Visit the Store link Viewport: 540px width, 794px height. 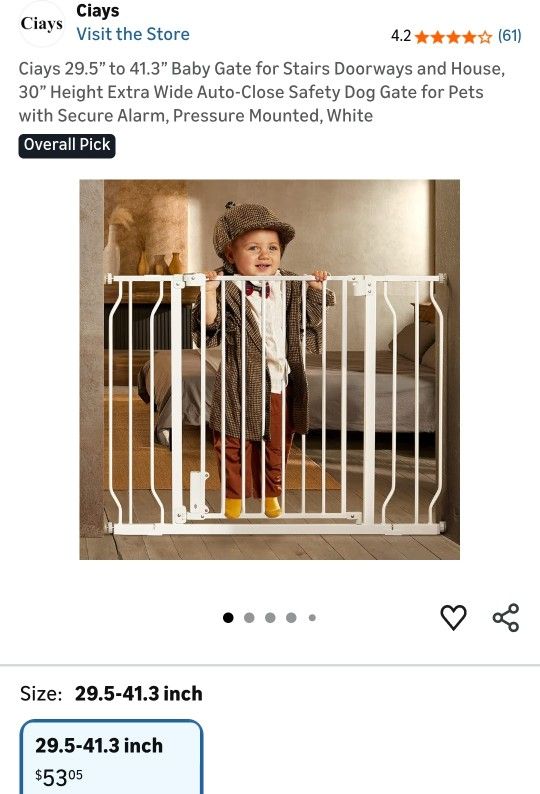[133, 34]
